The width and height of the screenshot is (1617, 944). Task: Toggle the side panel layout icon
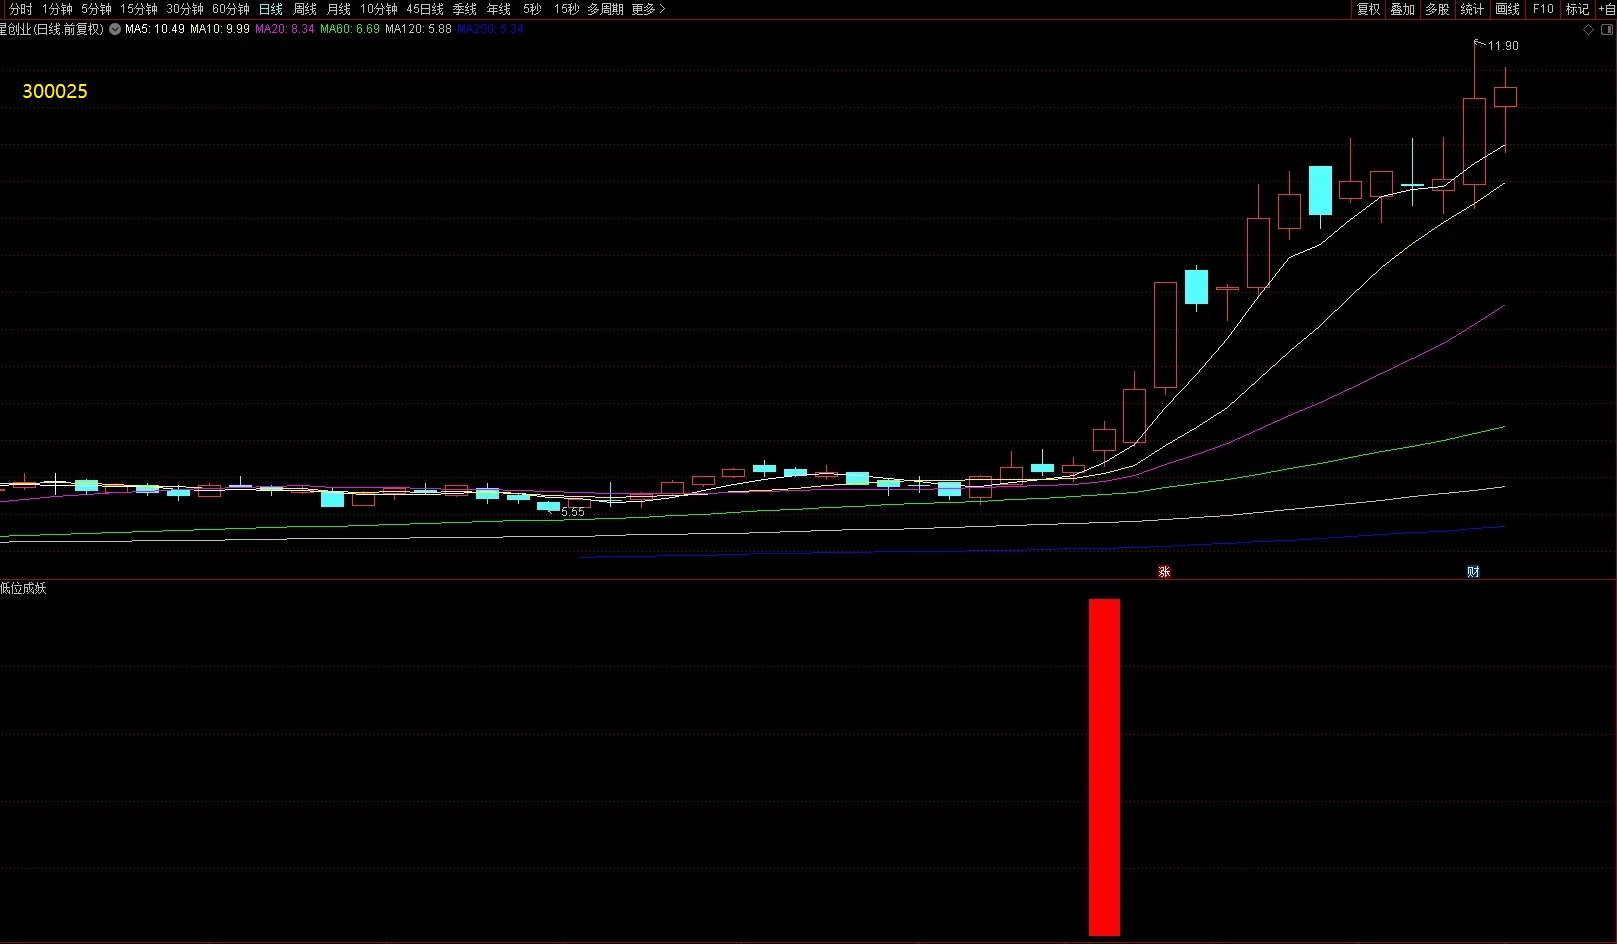1607,30
